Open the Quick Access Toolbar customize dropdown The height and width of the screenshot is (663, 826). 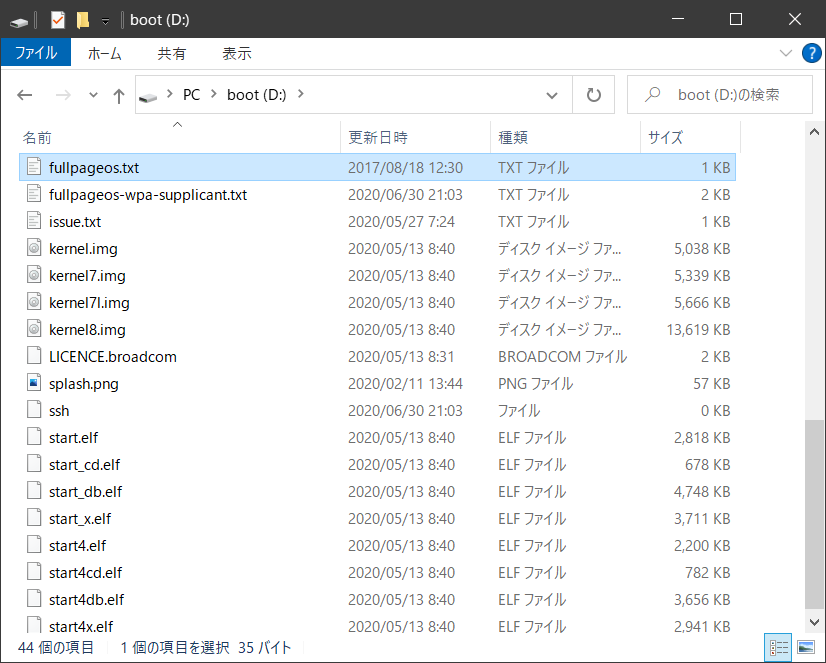pos(105,19)
